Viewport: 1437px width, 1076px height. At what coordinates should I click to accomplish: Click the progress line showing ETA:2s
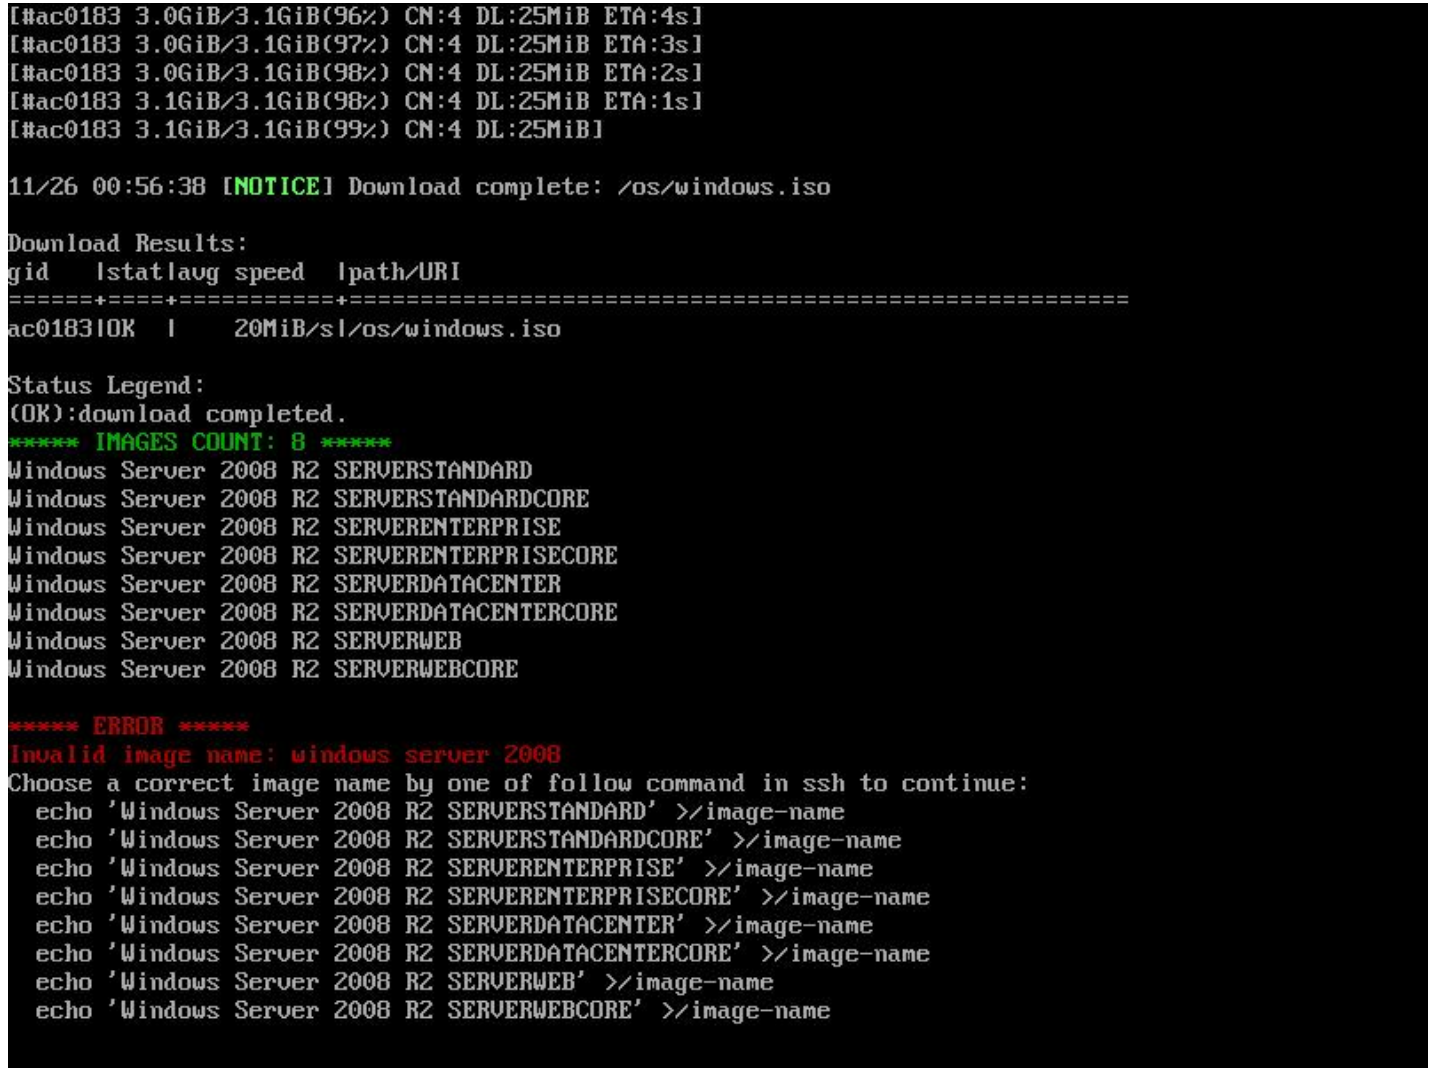tap(356, 73)
